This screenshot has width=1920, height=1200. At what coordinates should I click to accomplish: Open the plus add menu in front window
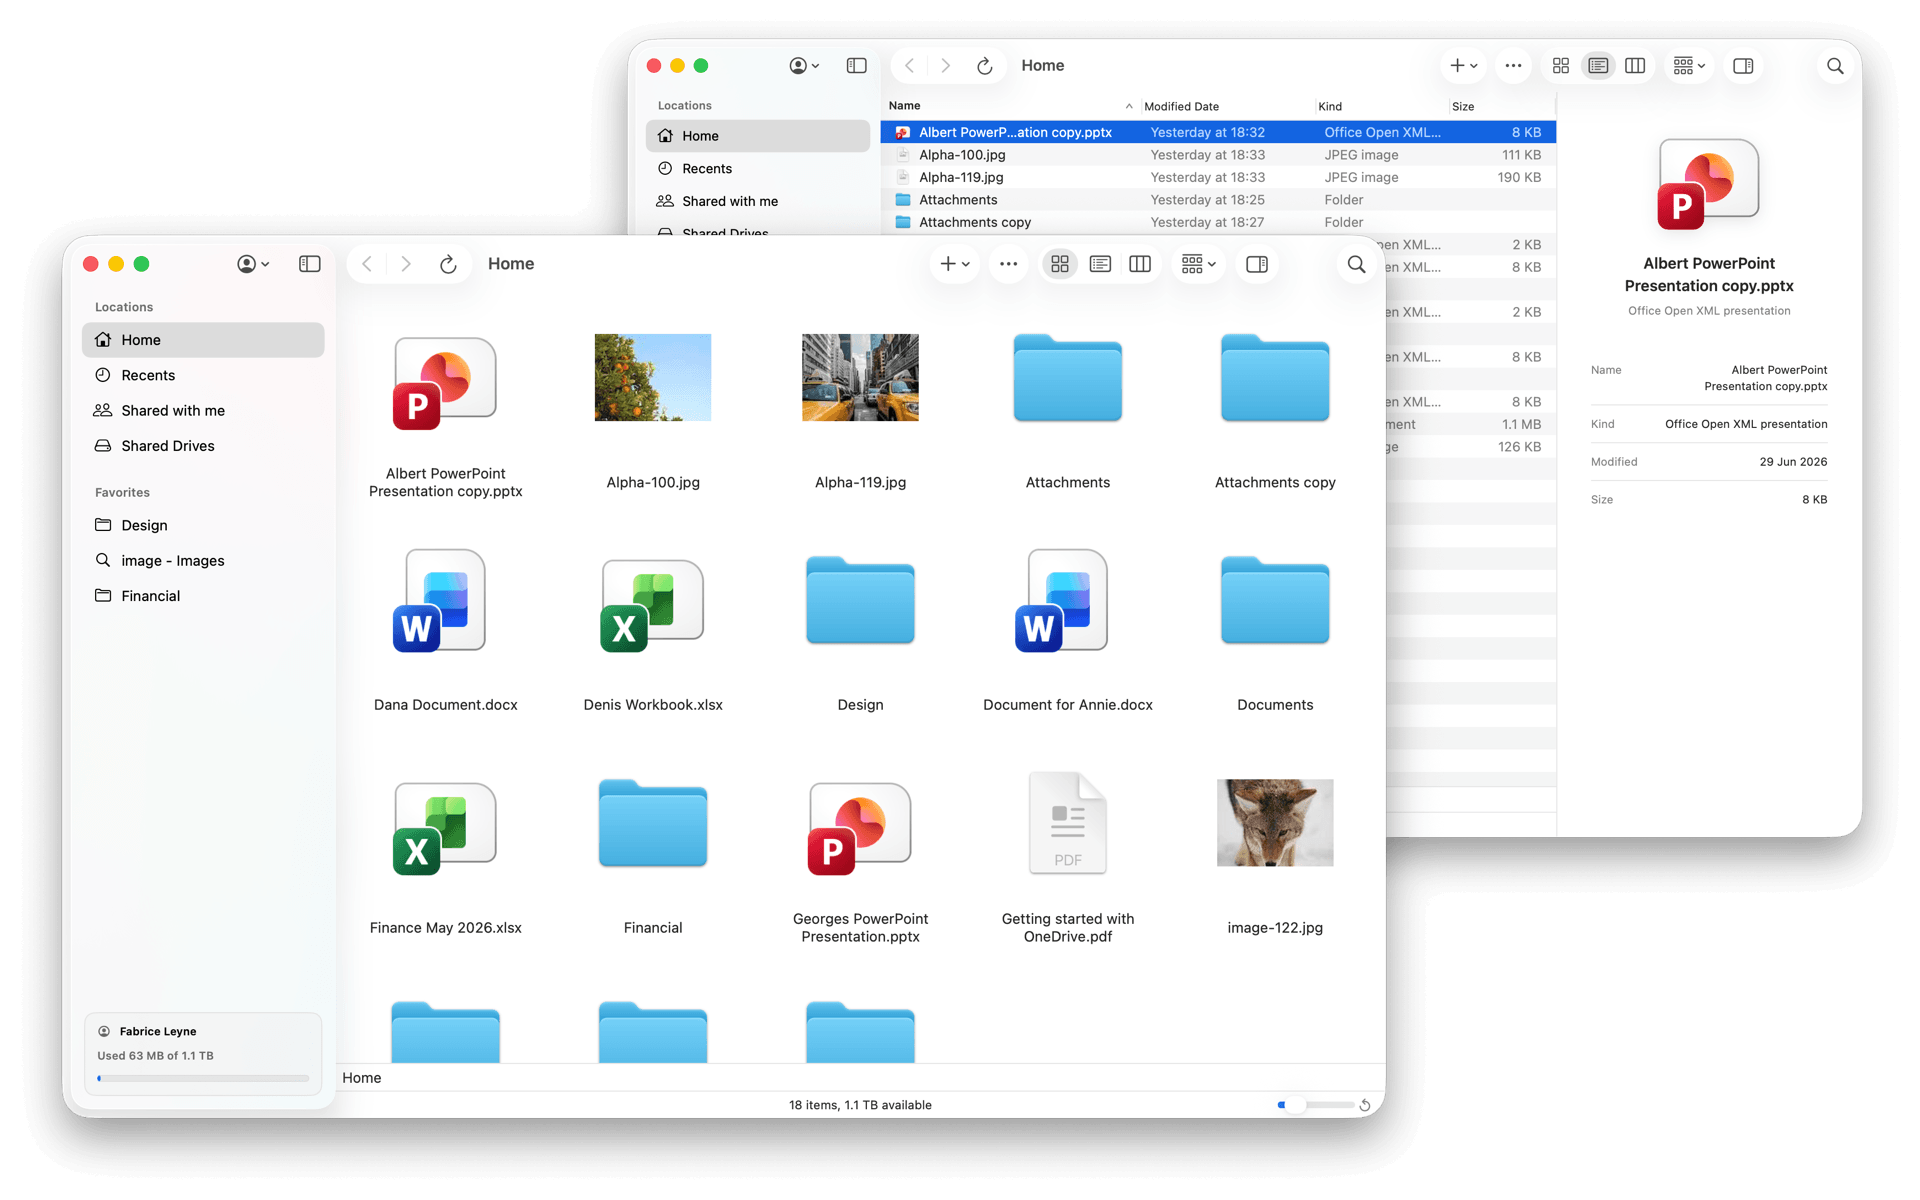[x=955, y=264]
